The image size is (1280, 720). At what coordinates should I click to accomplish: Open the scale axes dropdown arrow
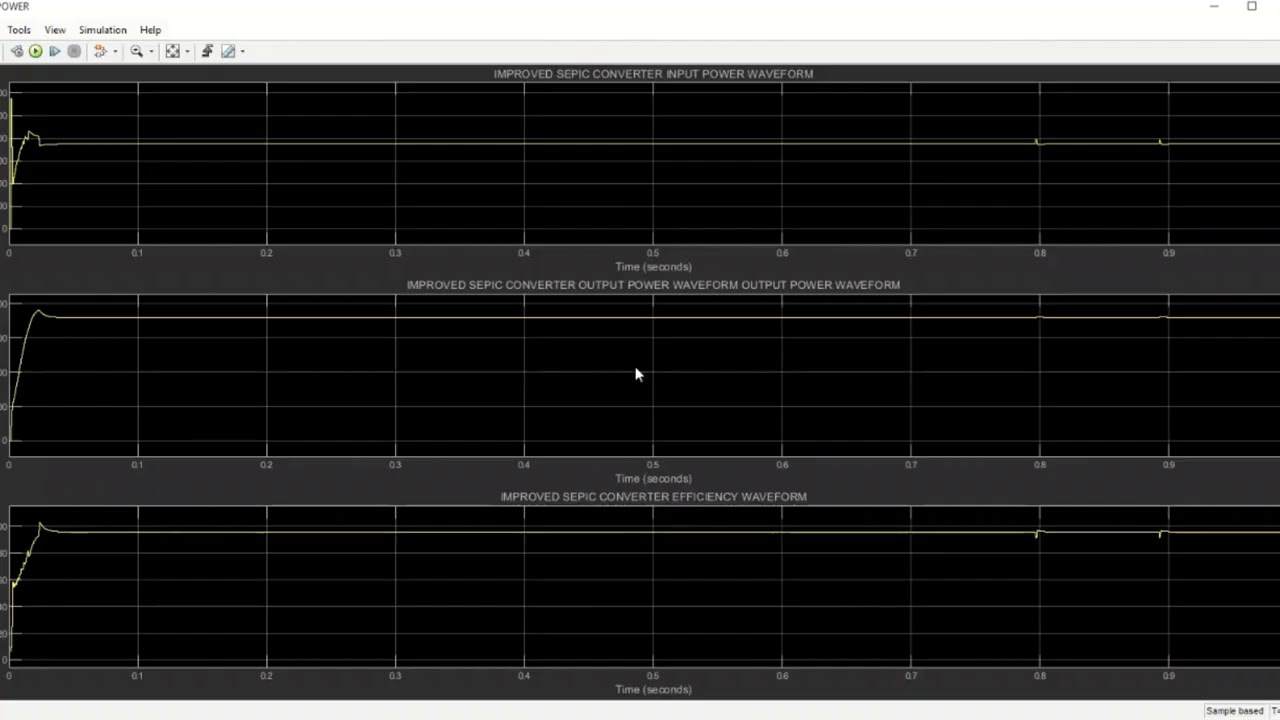pyautogui.click(x=188, y=51)
